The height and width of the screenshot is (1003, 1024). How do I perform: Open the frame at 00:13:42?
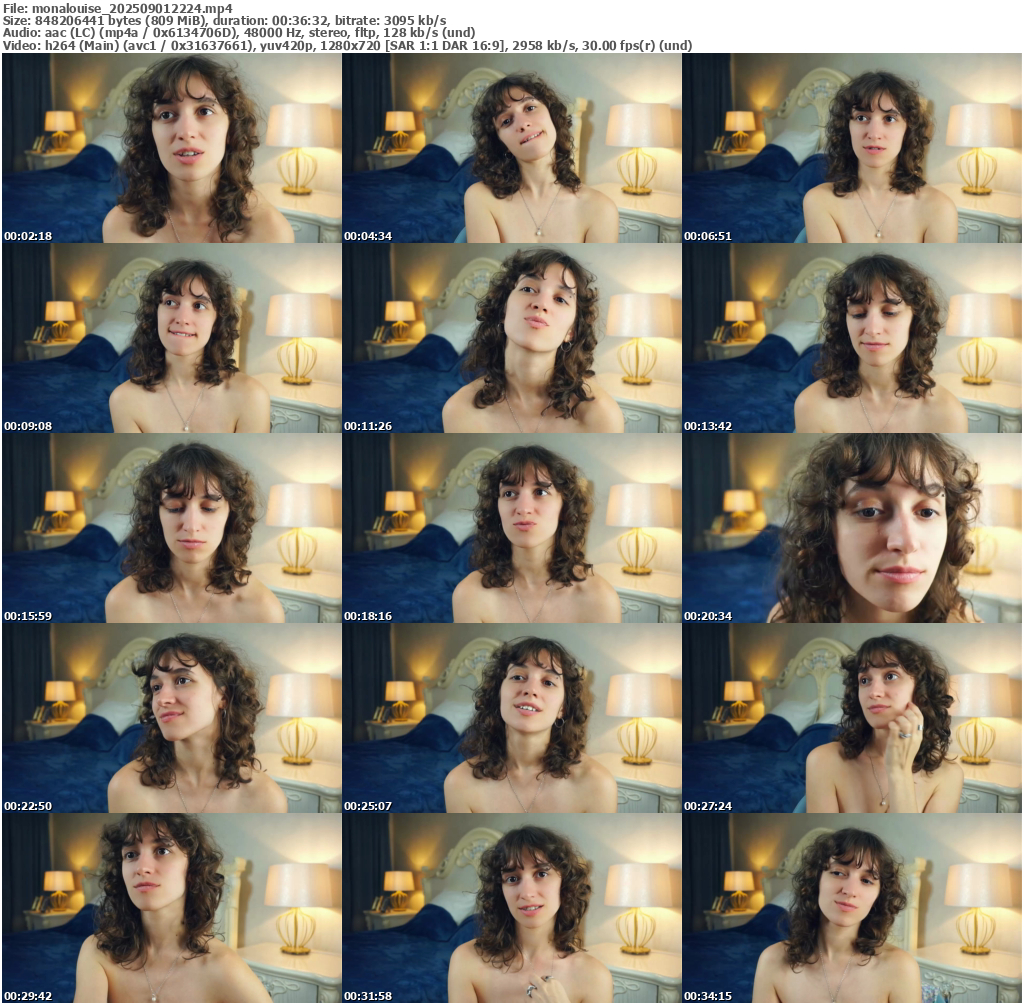[x=852, y=338]
